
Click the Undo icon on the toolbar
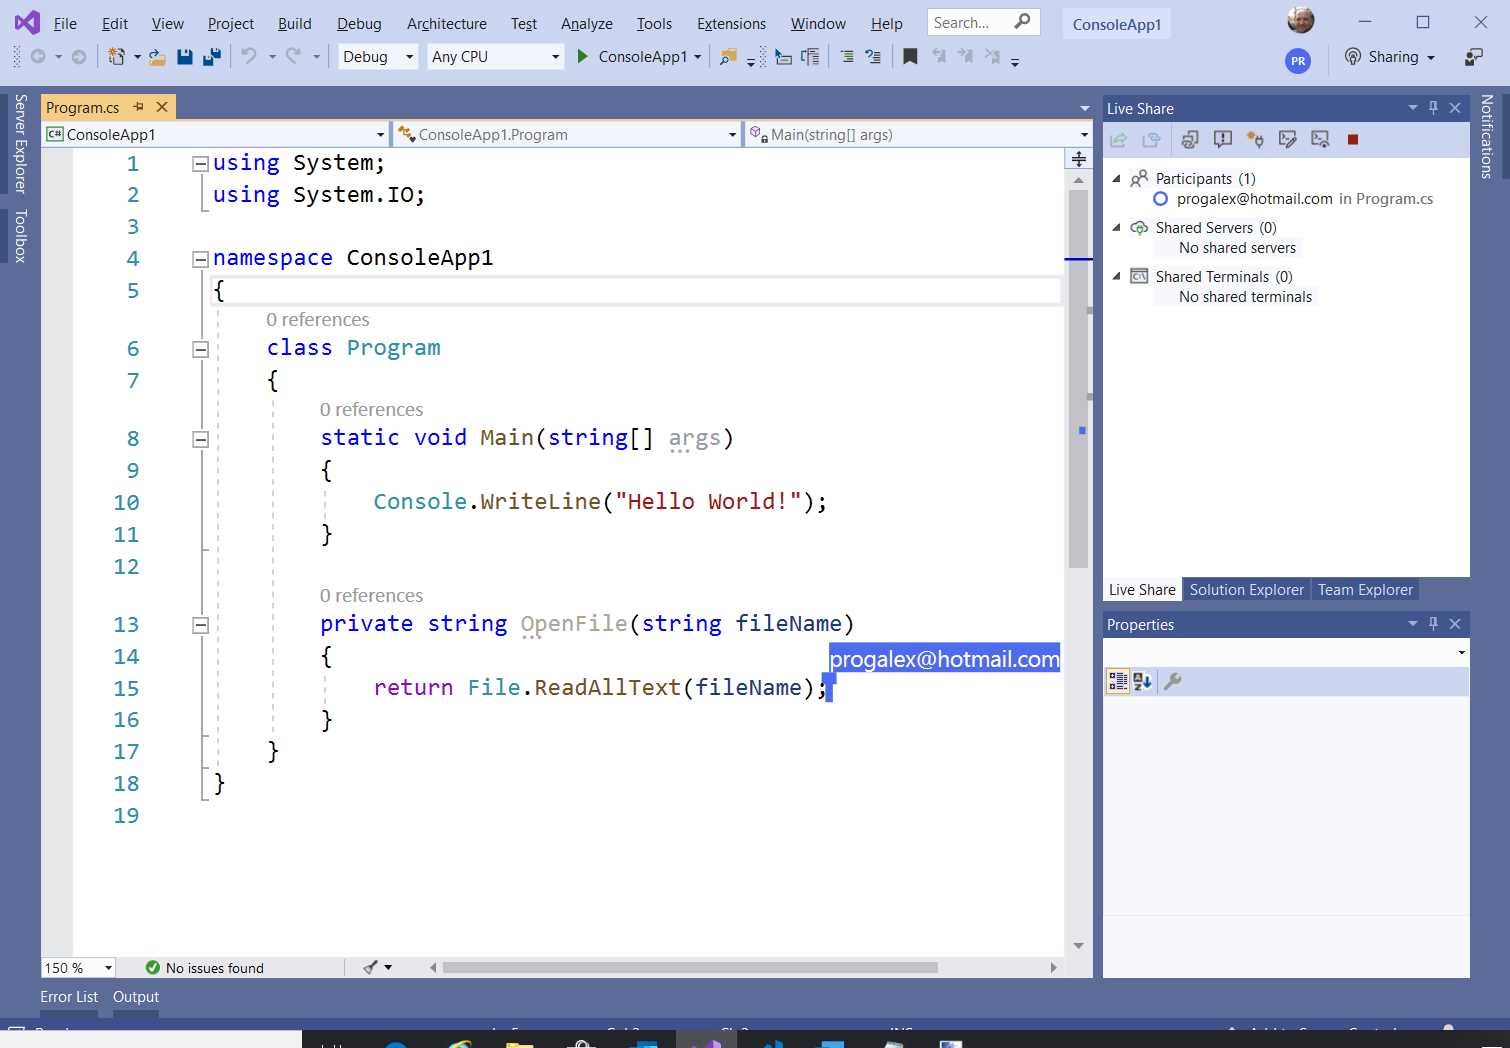tap(248, 57)
